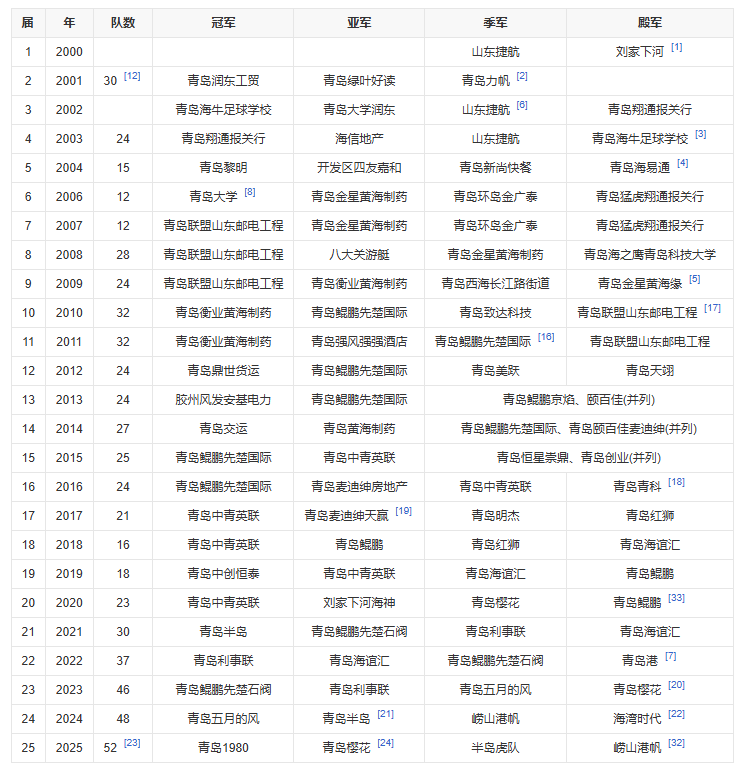Follow footnote [5] beside 青岛金星黄海缘
This screenshot has width=749, height=771.
[694, 279]
